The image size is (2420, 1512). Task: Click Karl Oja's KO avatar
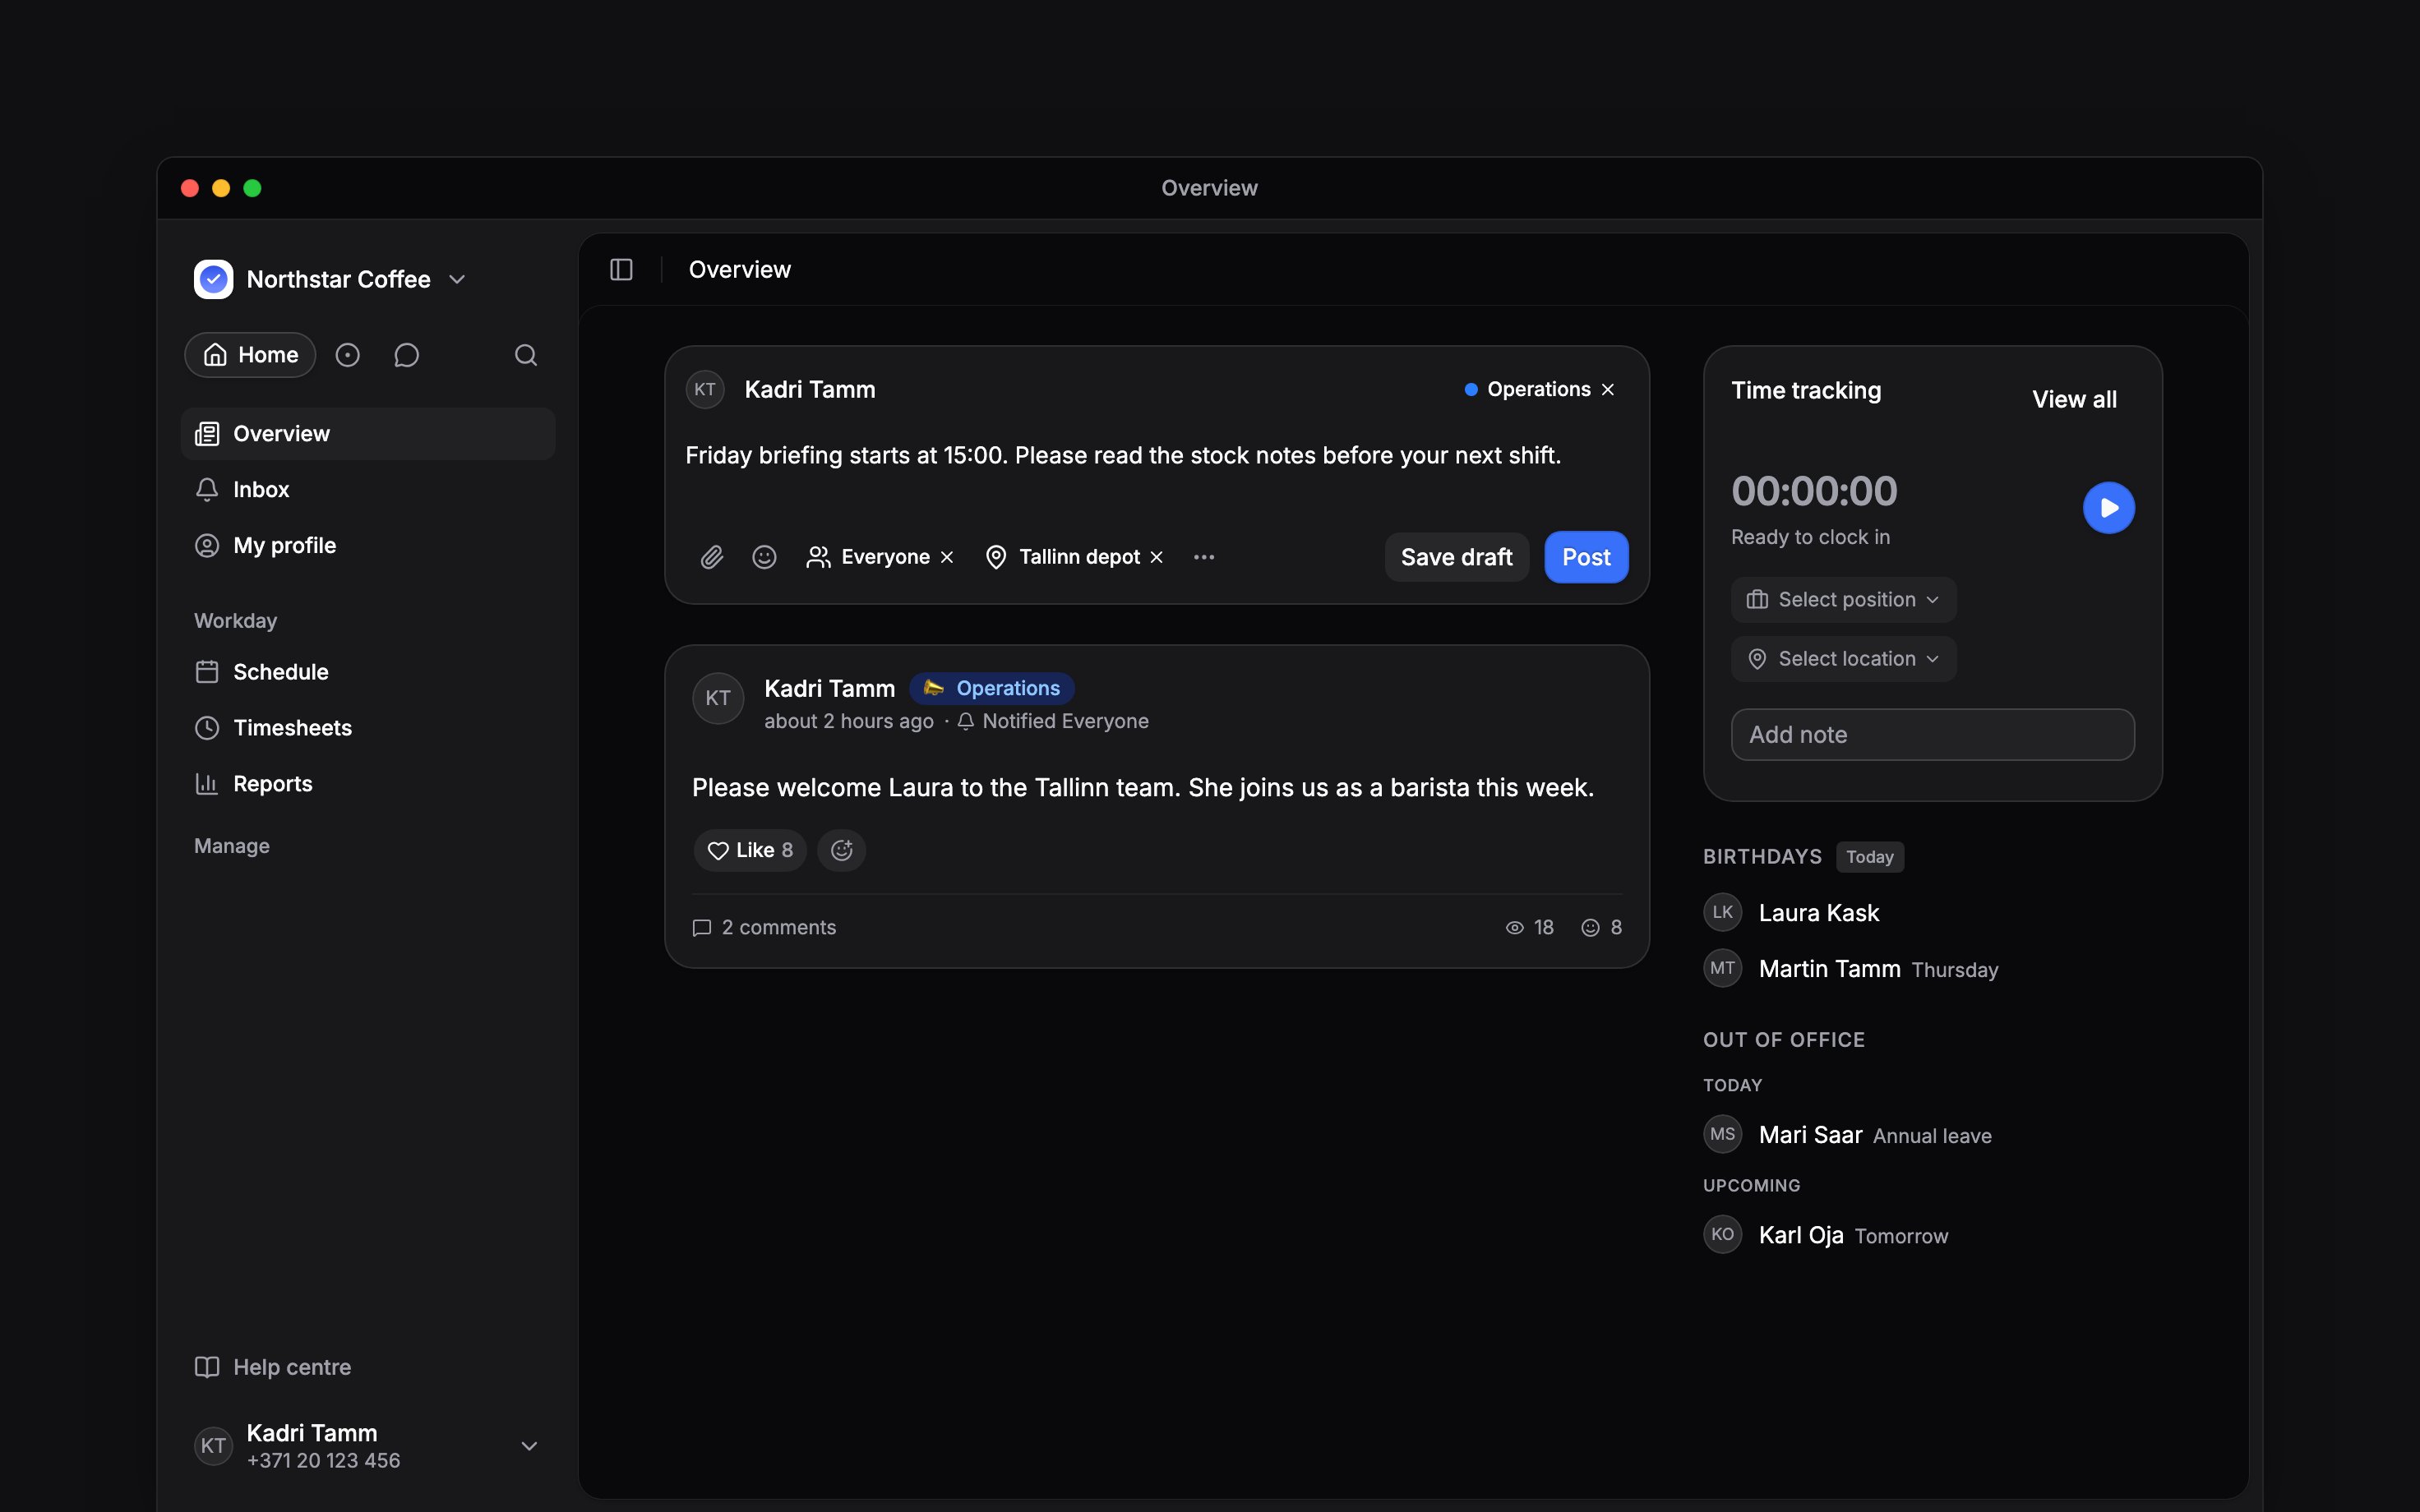coord(1722,1234)
